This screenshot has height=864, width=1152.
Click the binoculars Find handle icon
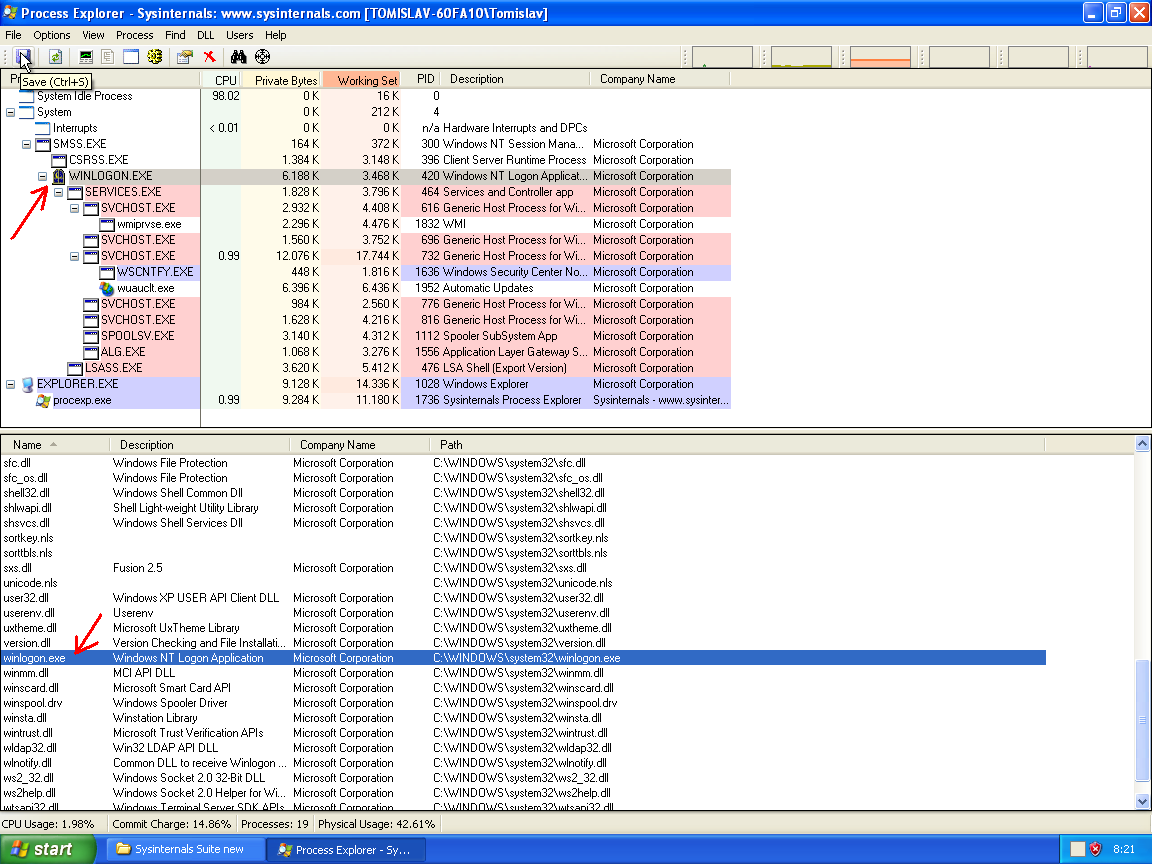[239, 57]
